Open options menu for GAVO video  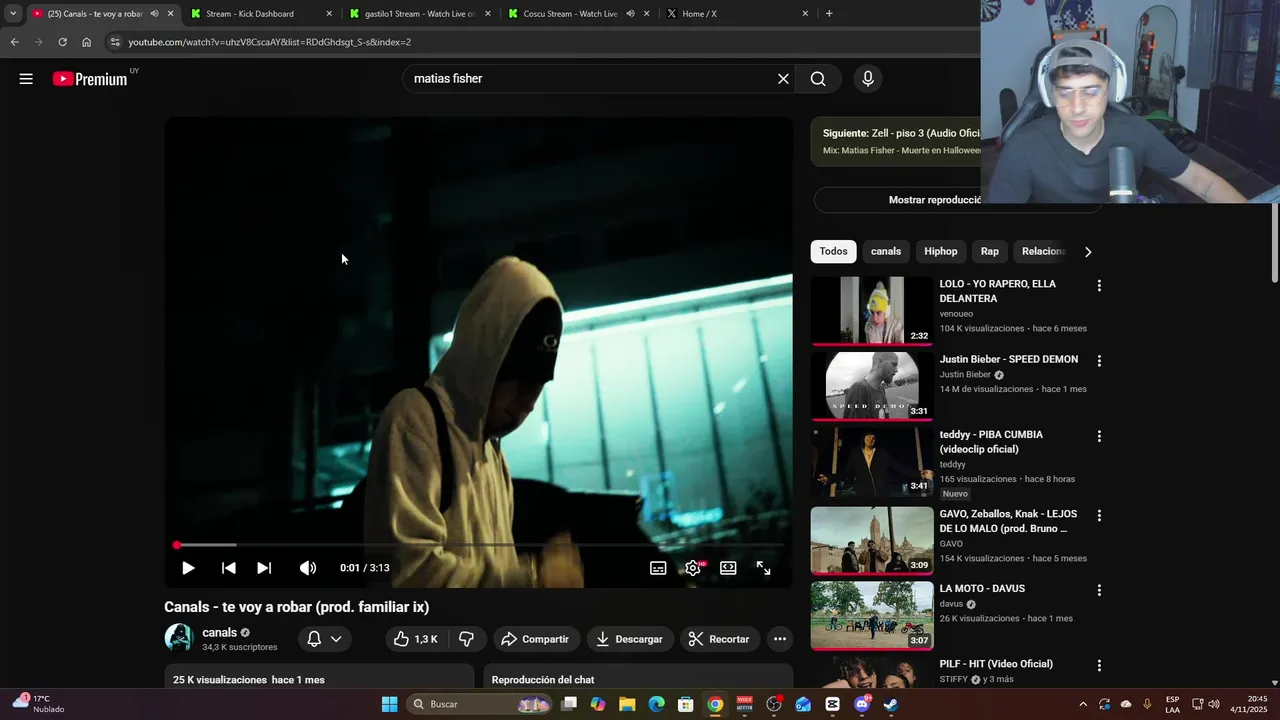tap(1099, 515)
